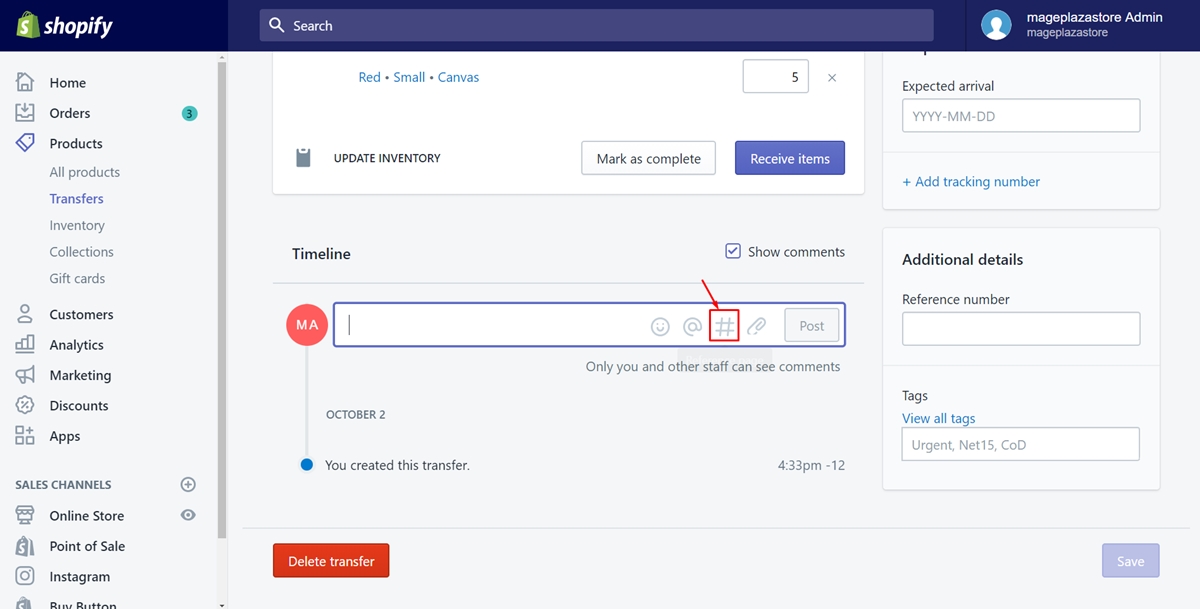Click the Mark as complete button
Viewport: 1200px width, 609px height.
click(x=649, y=158)
